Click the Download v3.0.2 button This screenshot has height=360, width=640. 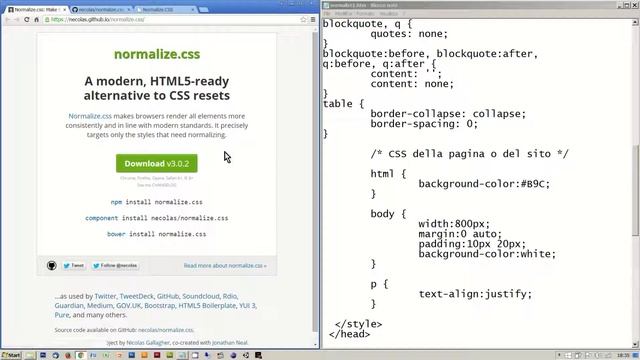tap(157, 163)
